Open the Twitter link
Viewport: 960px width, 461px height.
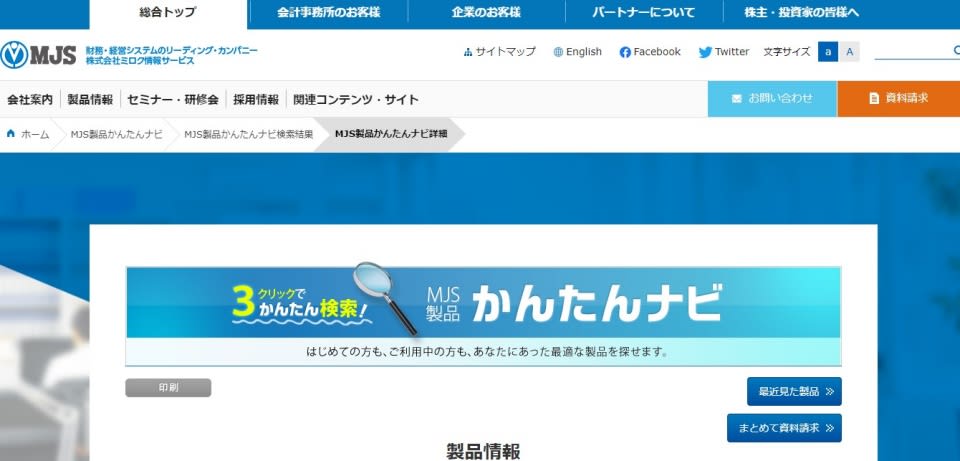(732, 52)
